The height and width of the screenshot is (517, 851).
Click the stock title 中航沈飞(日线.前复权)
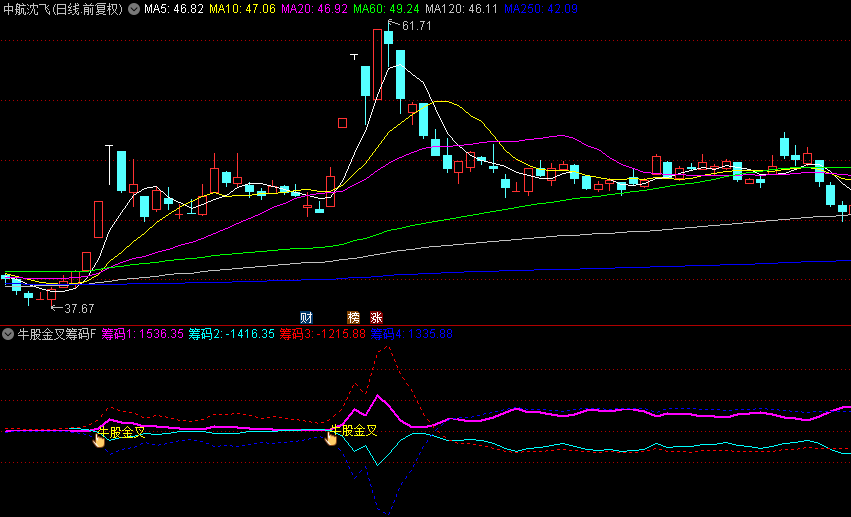[63, 9]
